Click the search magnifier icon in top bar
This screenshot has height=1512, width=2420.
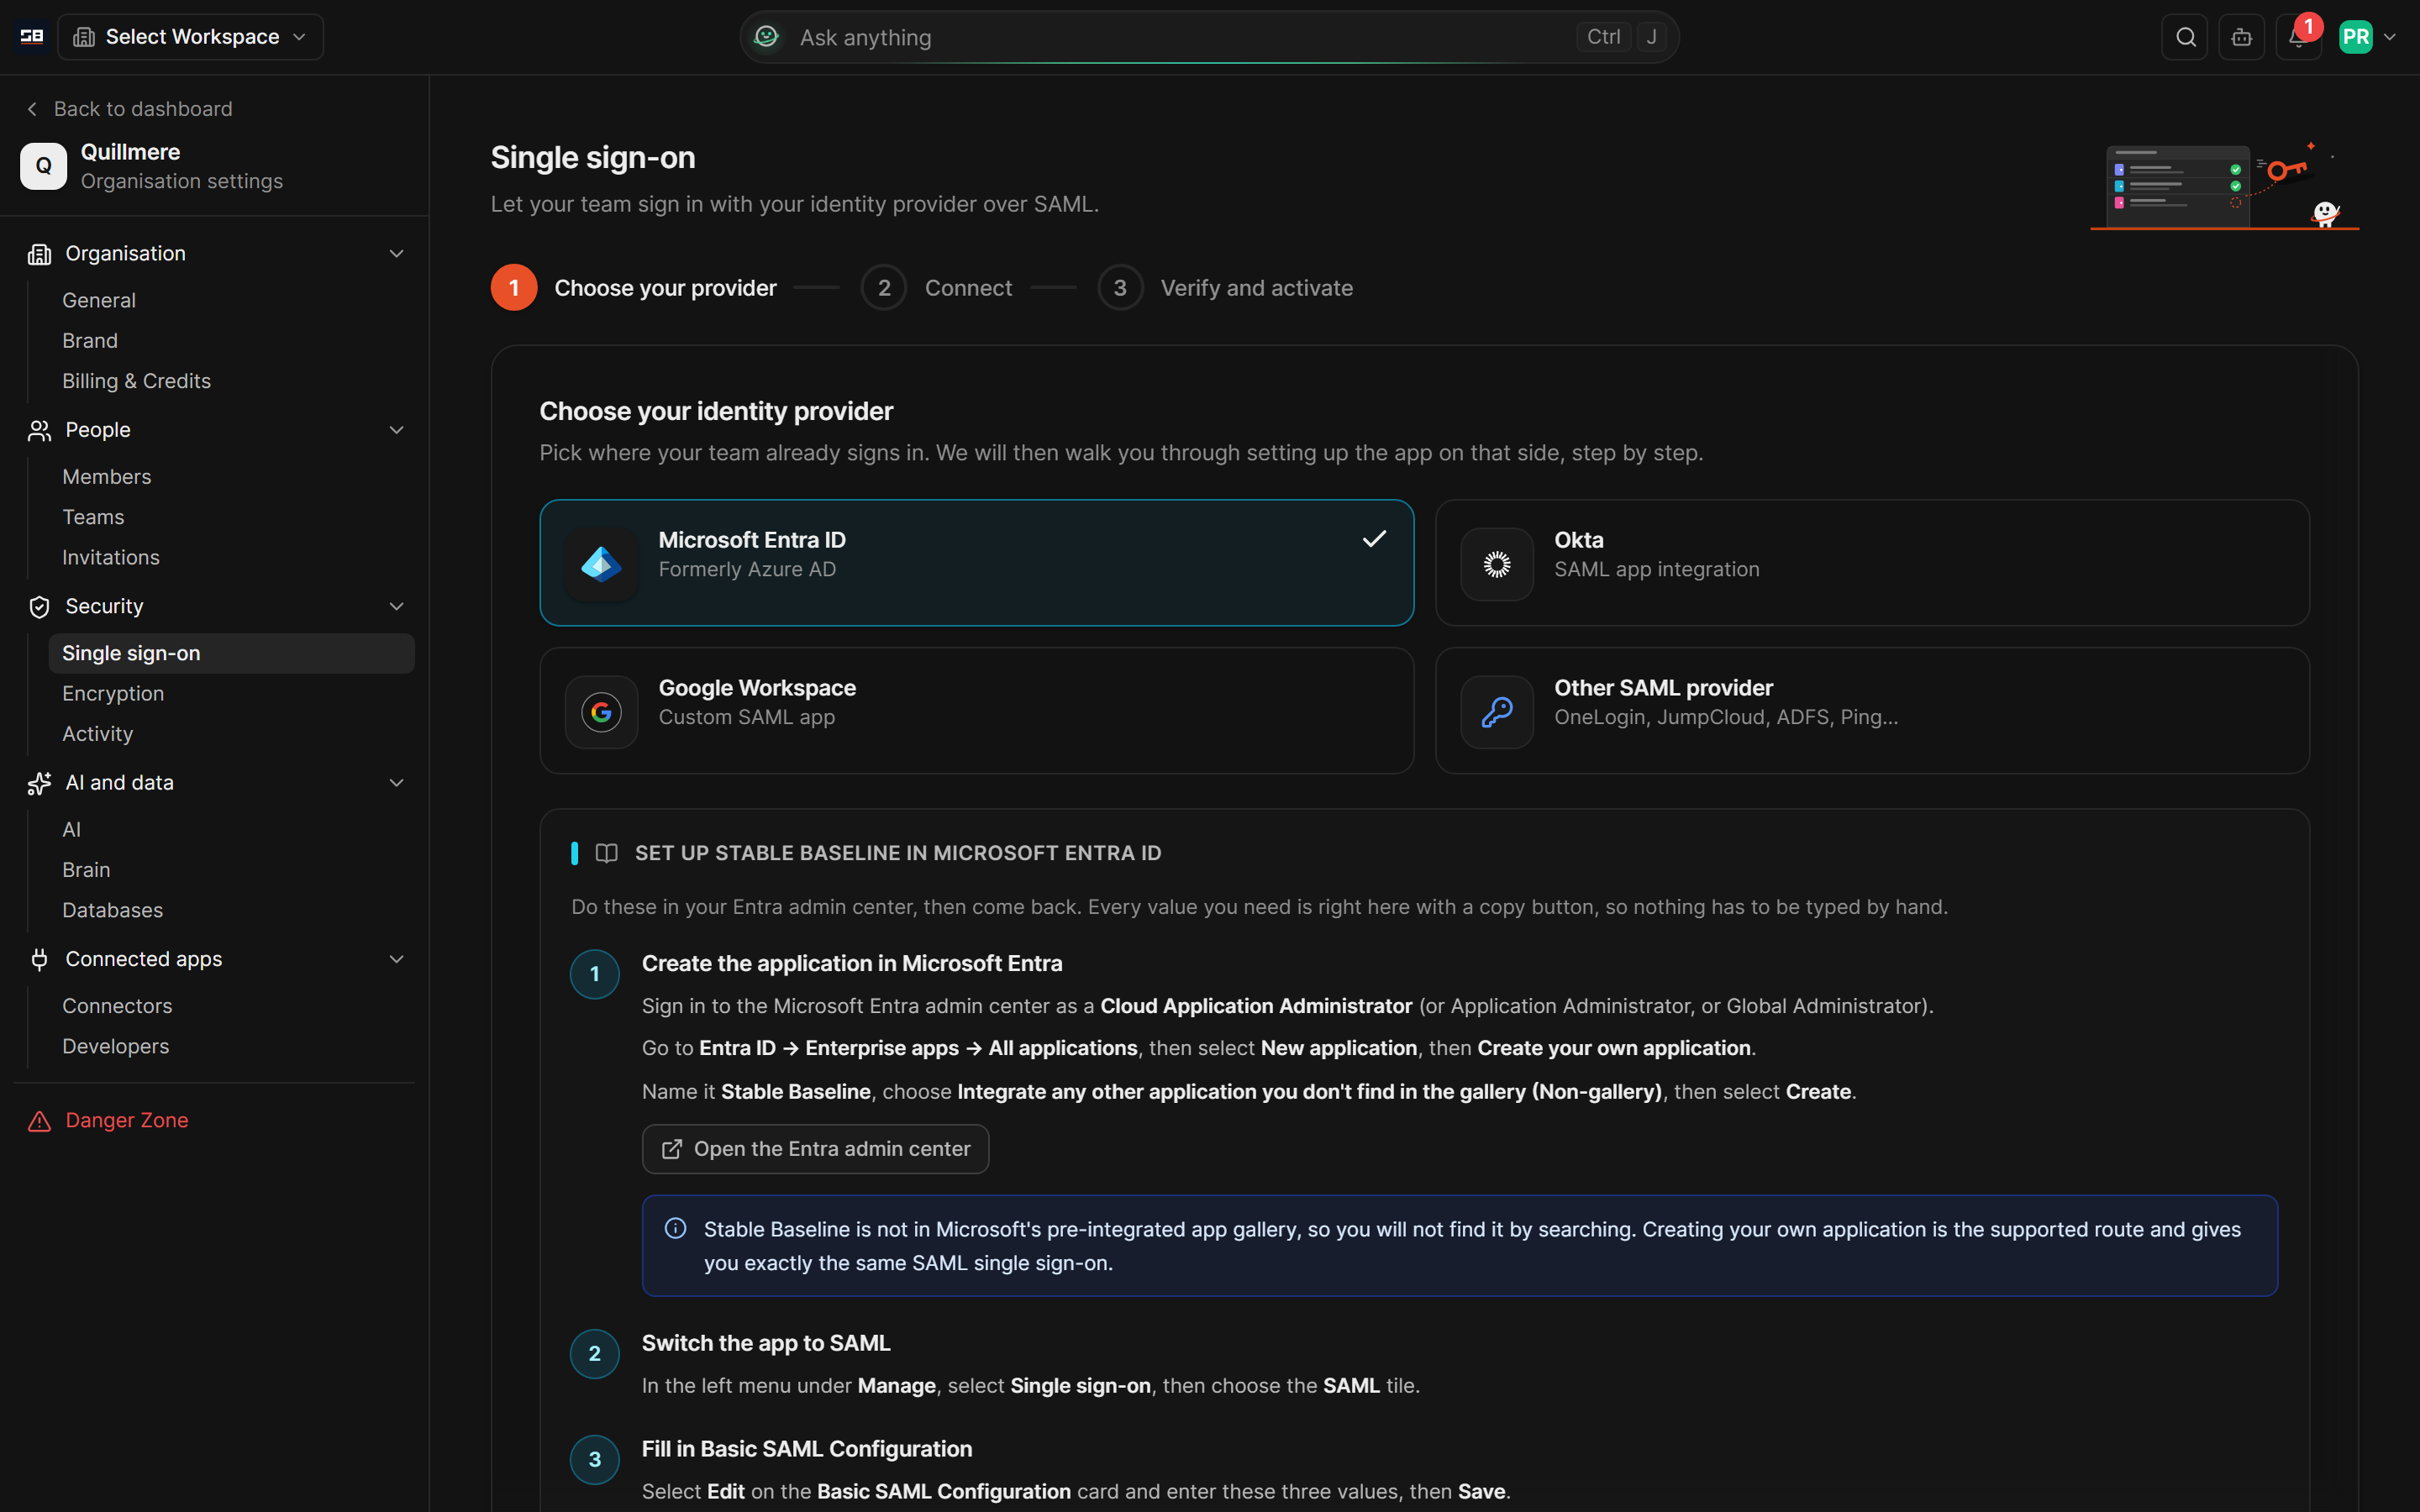(x=2185, y=37)
